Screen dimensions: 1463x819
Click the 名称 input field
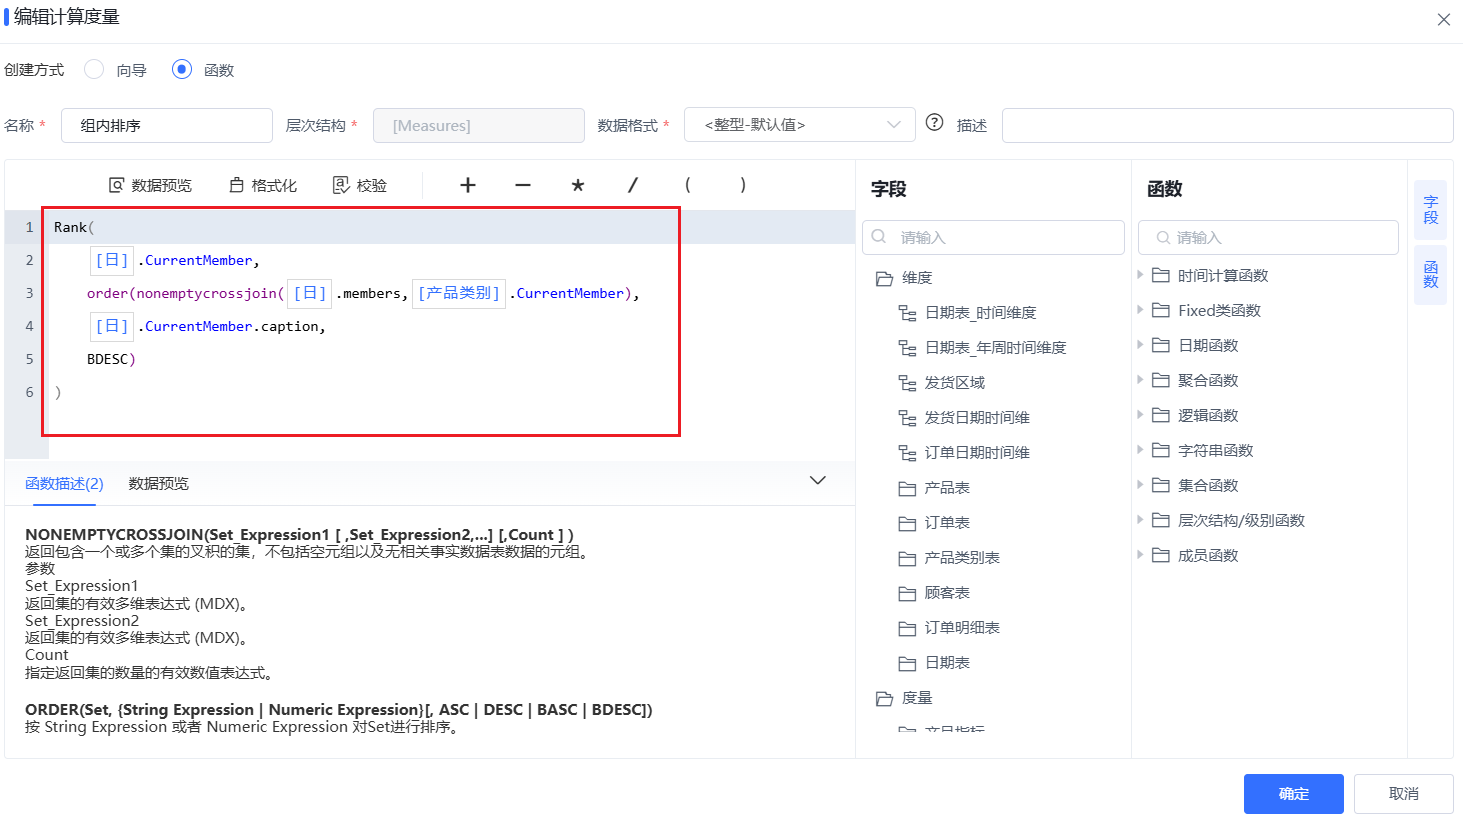[x=167, y=125]
